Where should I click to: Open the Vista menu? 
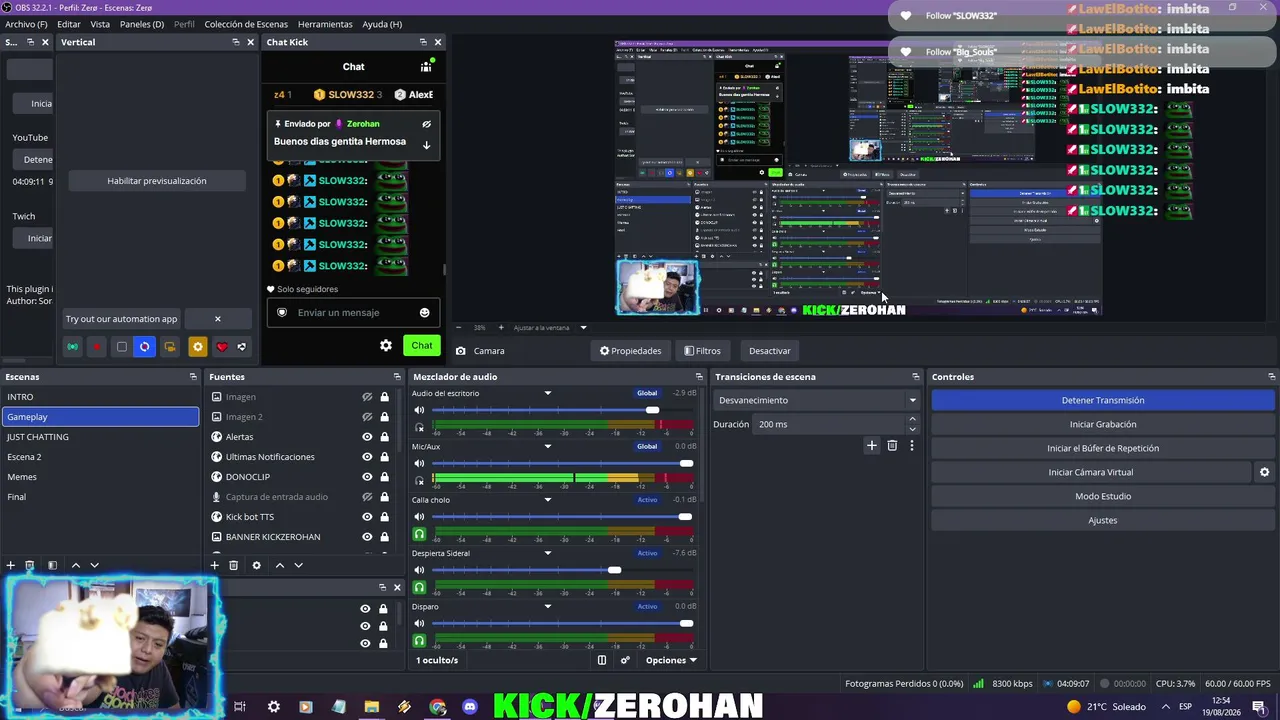[100, 24]
